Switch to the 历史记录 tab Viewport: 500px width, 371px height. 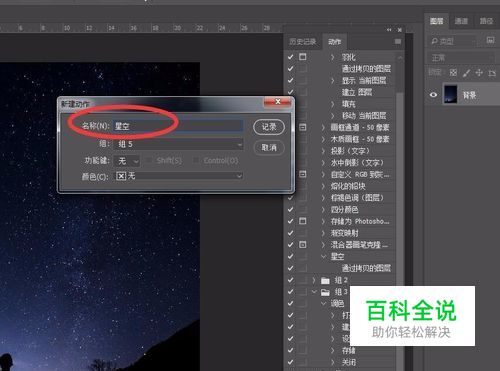(302, 42)
